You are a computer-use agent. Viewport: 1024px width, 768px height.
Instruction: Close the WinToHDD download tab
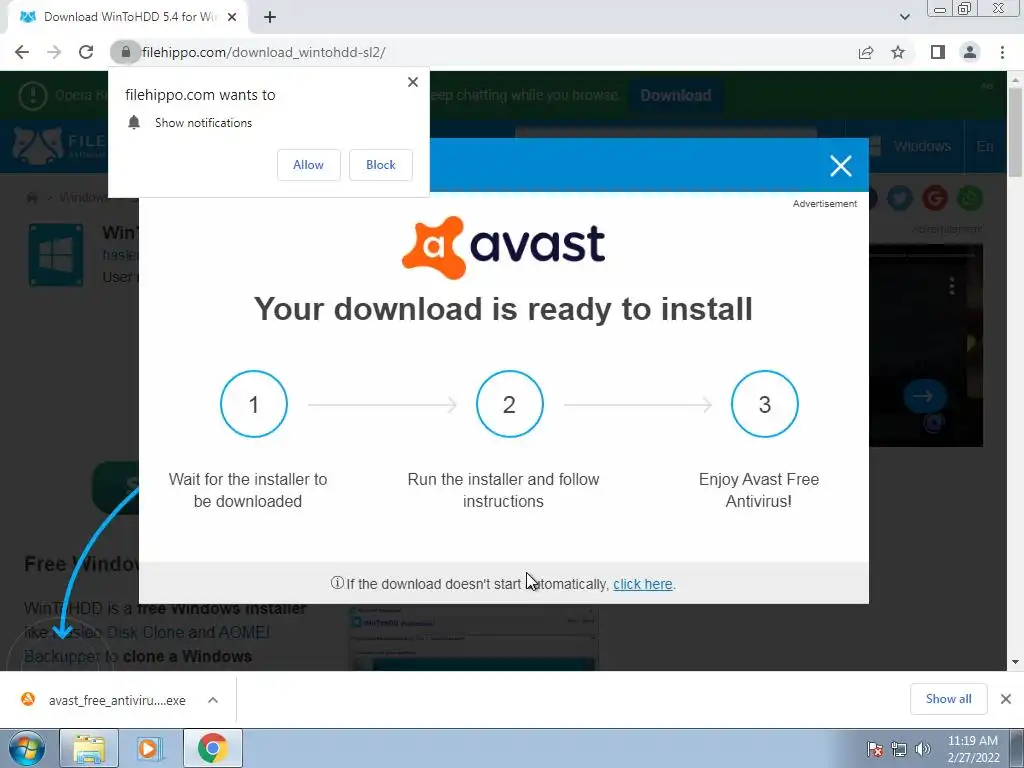232,17
